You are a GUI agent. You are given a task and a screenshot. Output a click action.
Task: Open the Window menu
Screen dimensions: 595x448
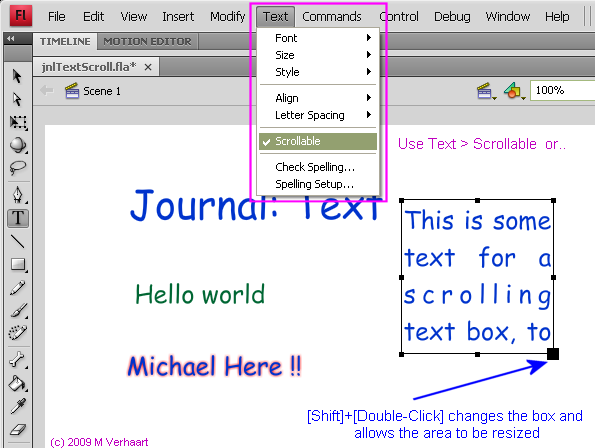coord(508,16)
